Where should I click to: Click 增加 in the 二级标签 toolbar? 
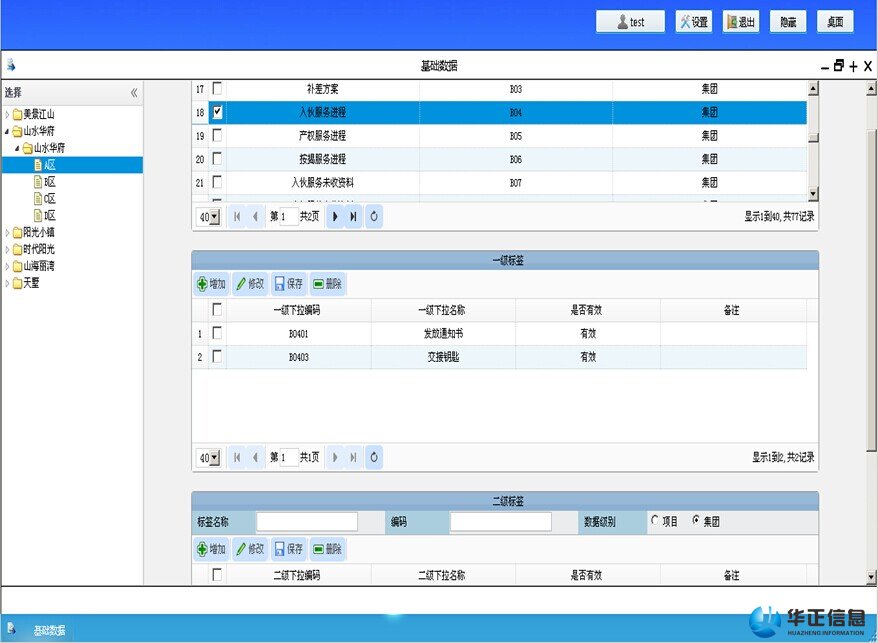pyautogui.click(x=211, y=549)
